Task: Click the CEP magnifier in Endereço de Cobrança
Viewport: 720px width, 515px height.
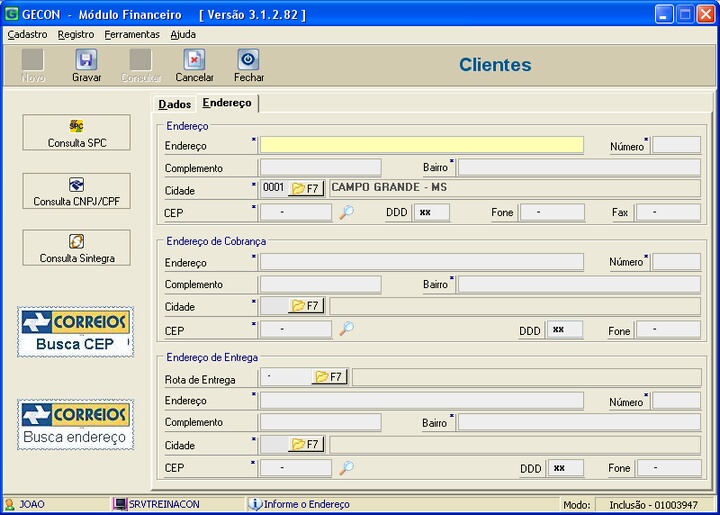Action: 347,329
